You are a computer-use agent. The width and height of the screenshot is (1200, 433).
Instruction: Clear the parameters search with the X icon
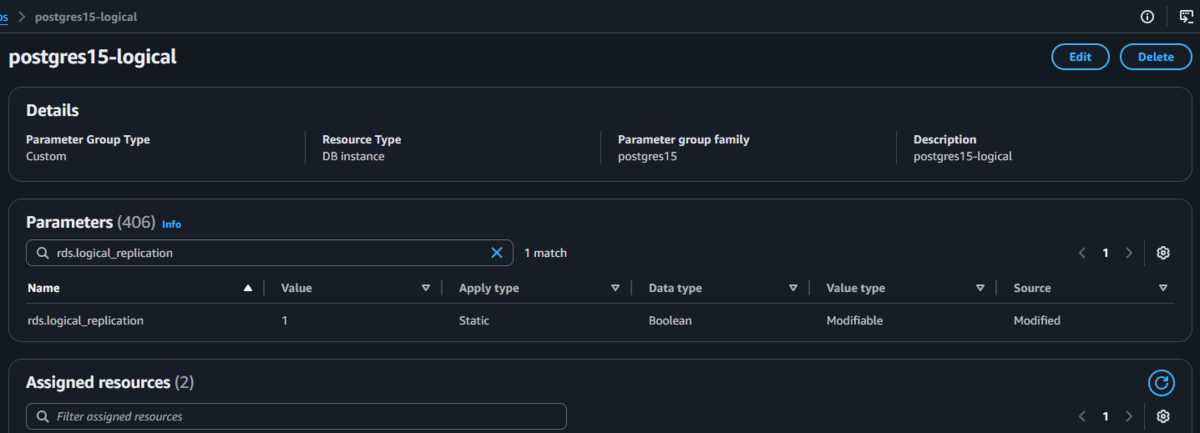click(497, 253)
